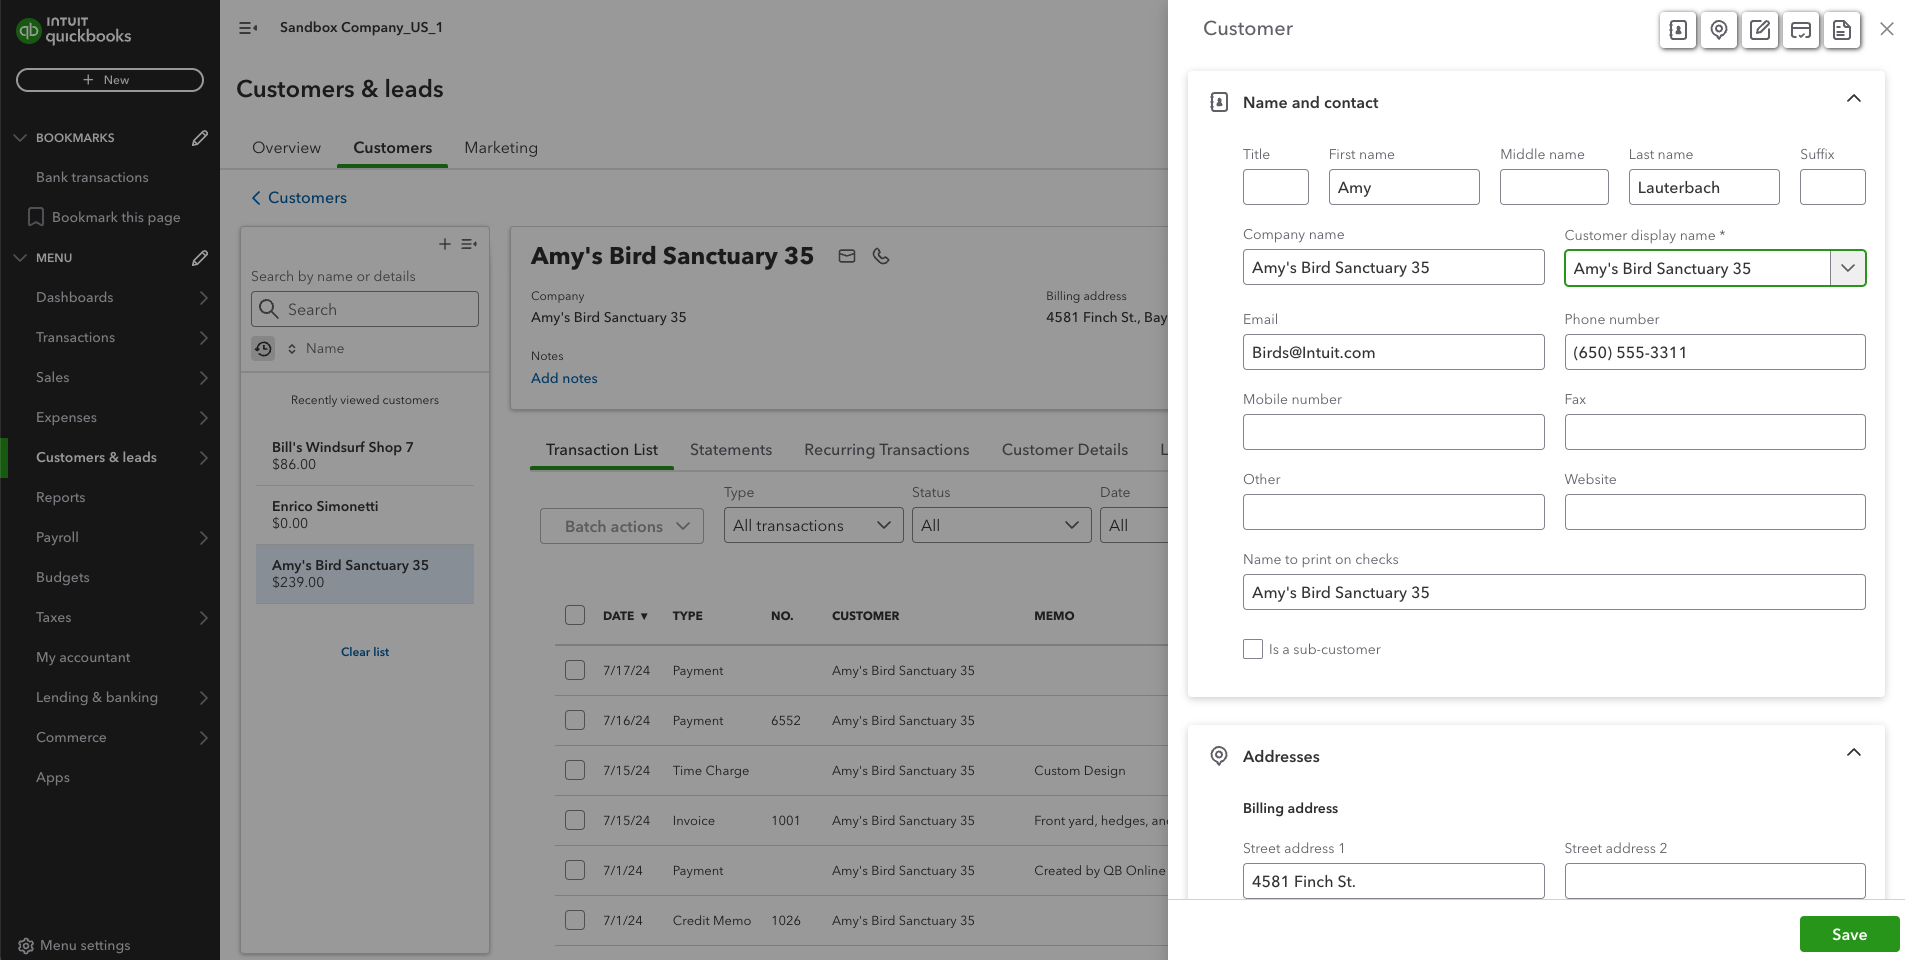Sort transactions by DATE column
Viewport: 1905px width, 960px height.
click(625, 616)
